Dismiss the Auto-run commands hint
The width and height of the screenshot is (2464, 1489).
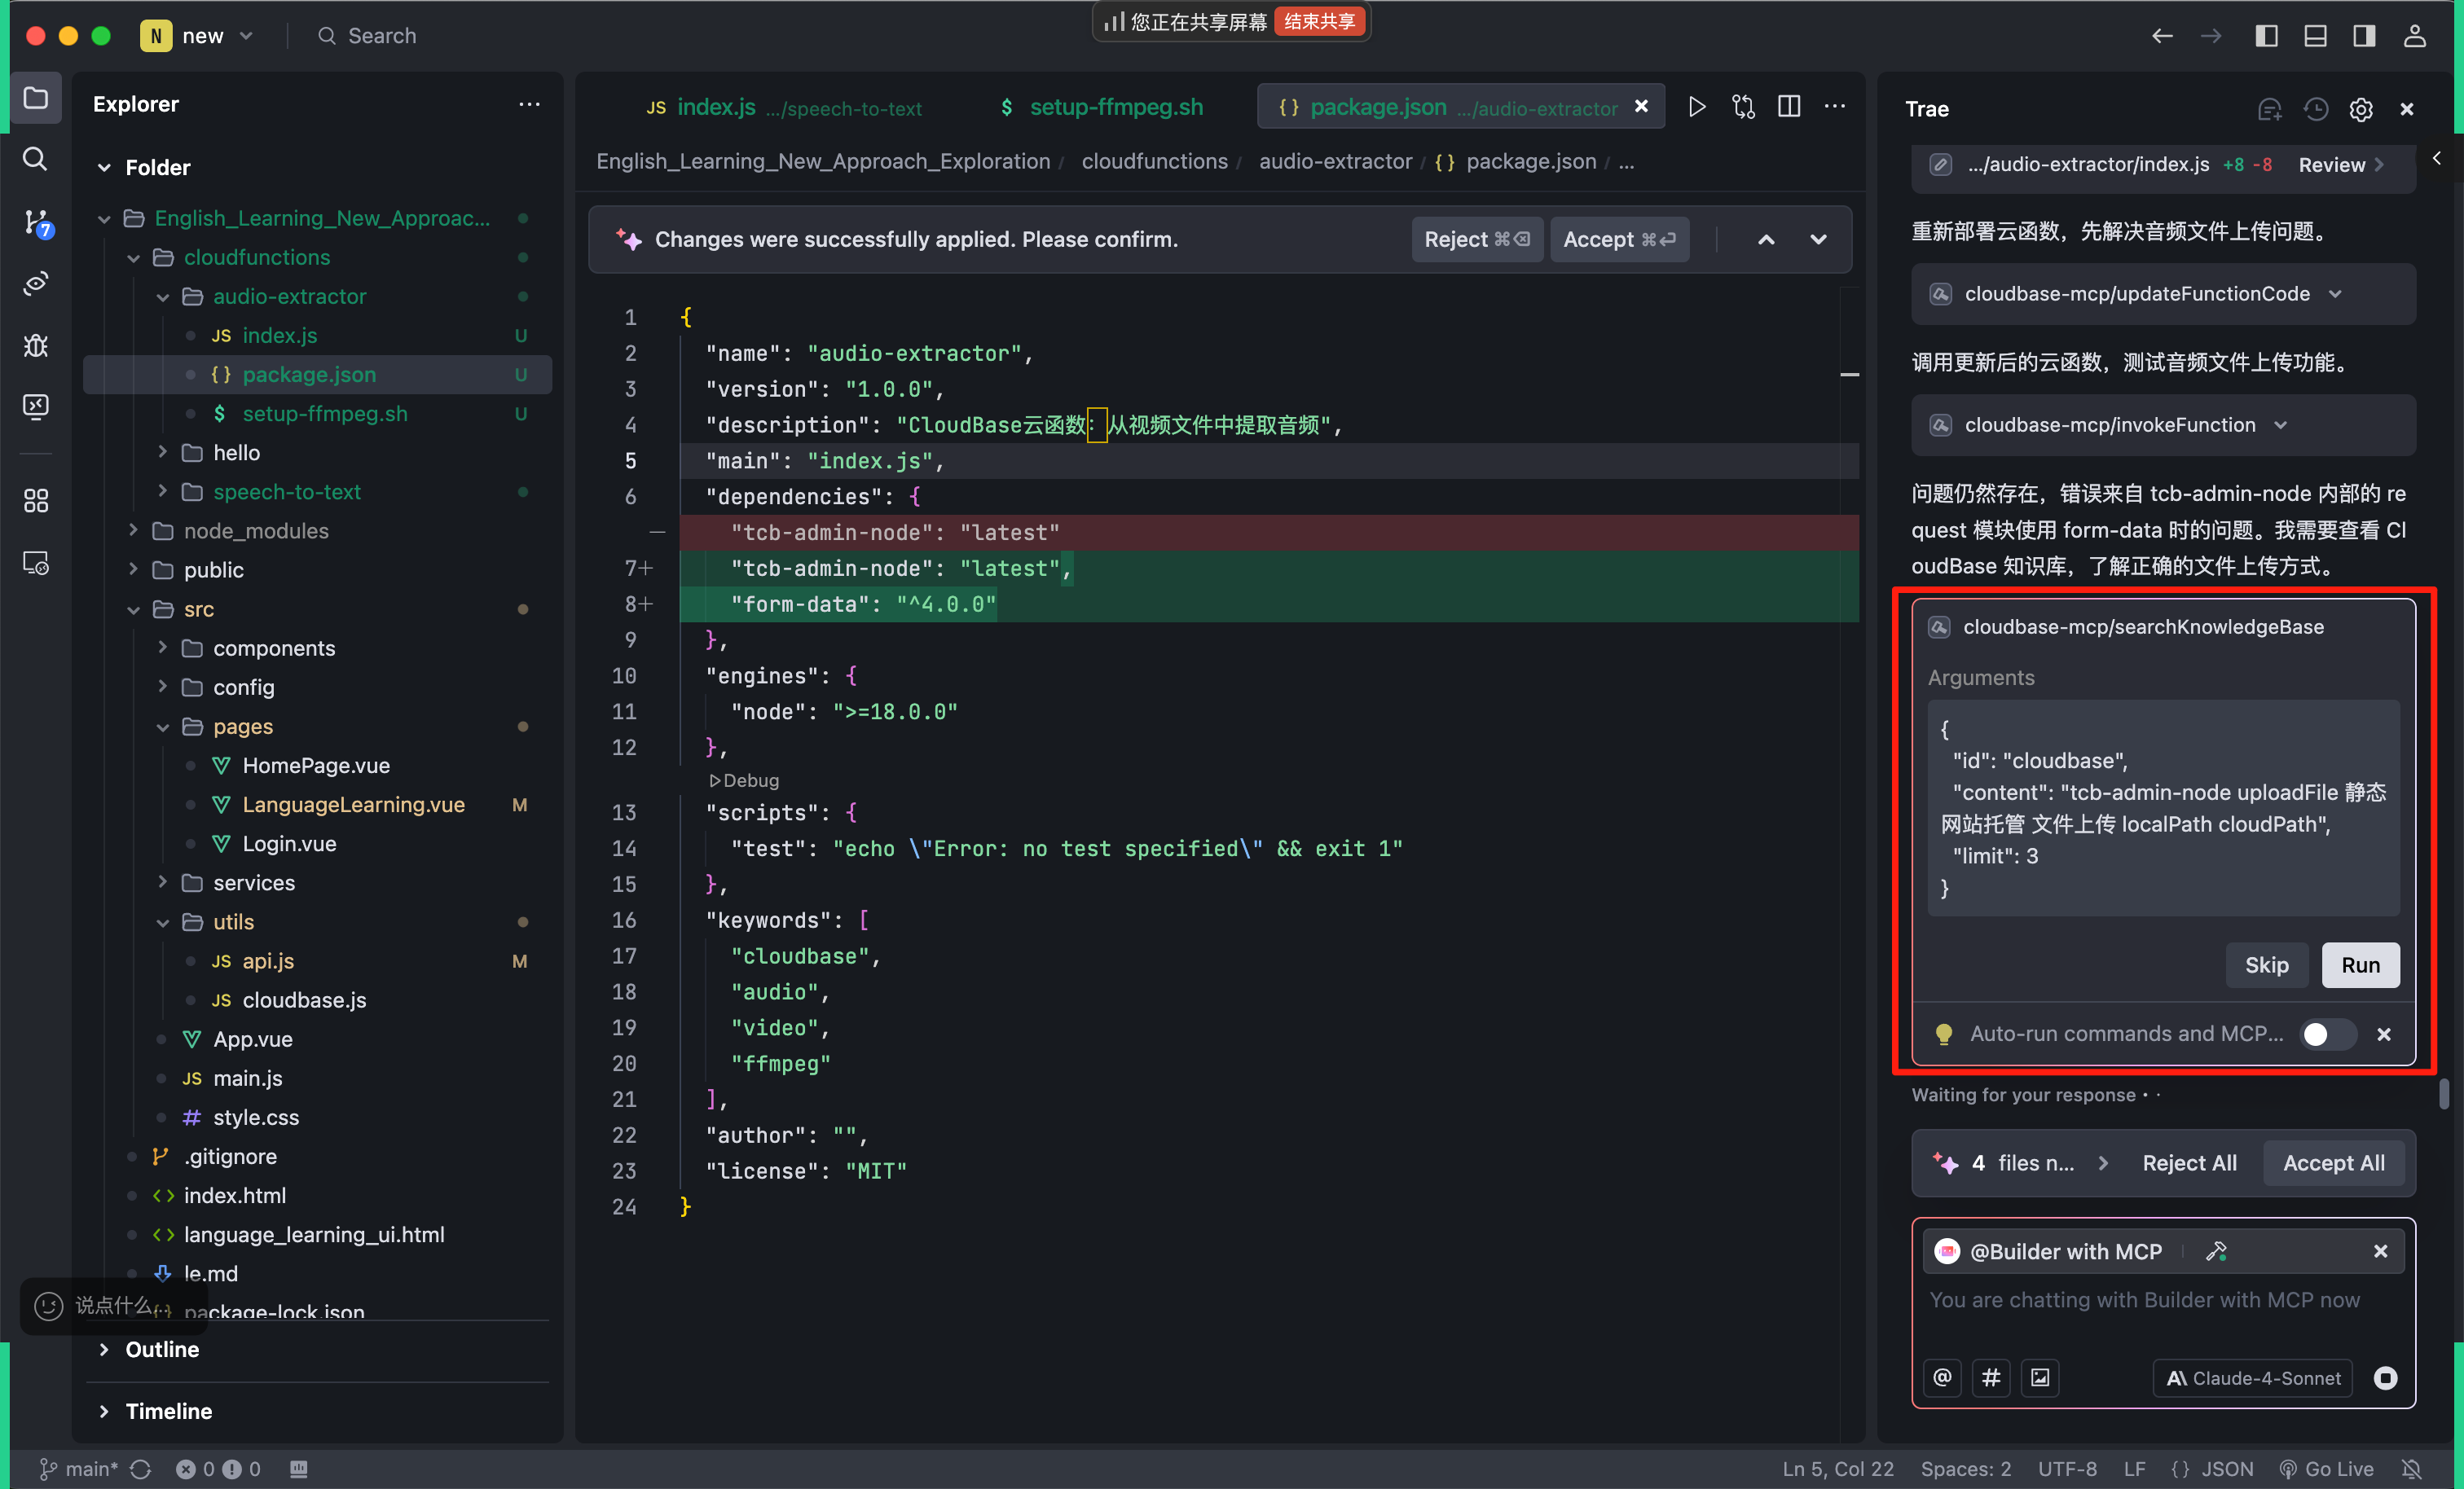[x=2384, y=1034]
